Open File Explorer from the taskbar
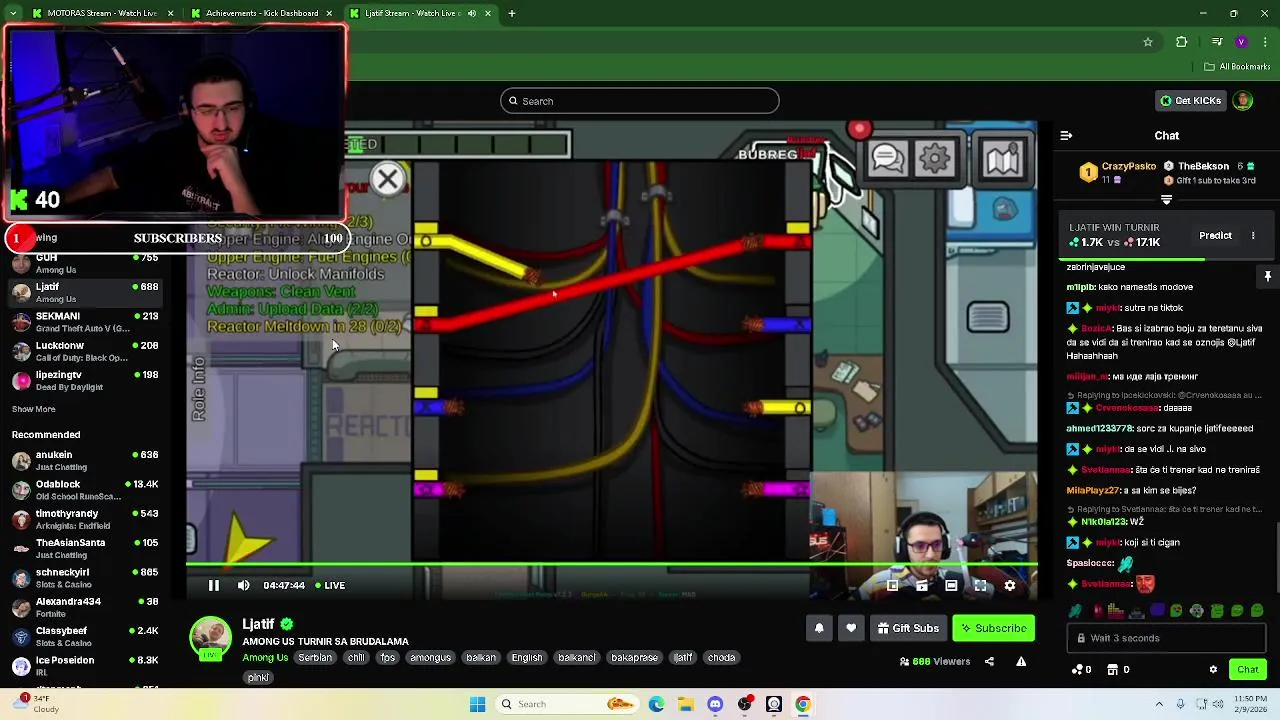Image resolution: width=1280 pixels, height=720 pixels. (686, 704)
